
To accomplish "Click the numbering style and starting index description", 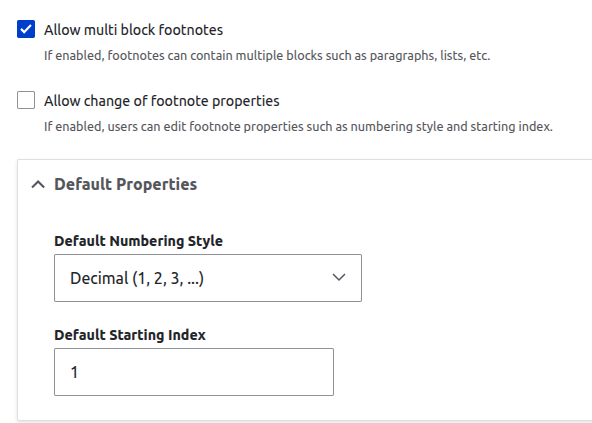I will tap(298, 127).
